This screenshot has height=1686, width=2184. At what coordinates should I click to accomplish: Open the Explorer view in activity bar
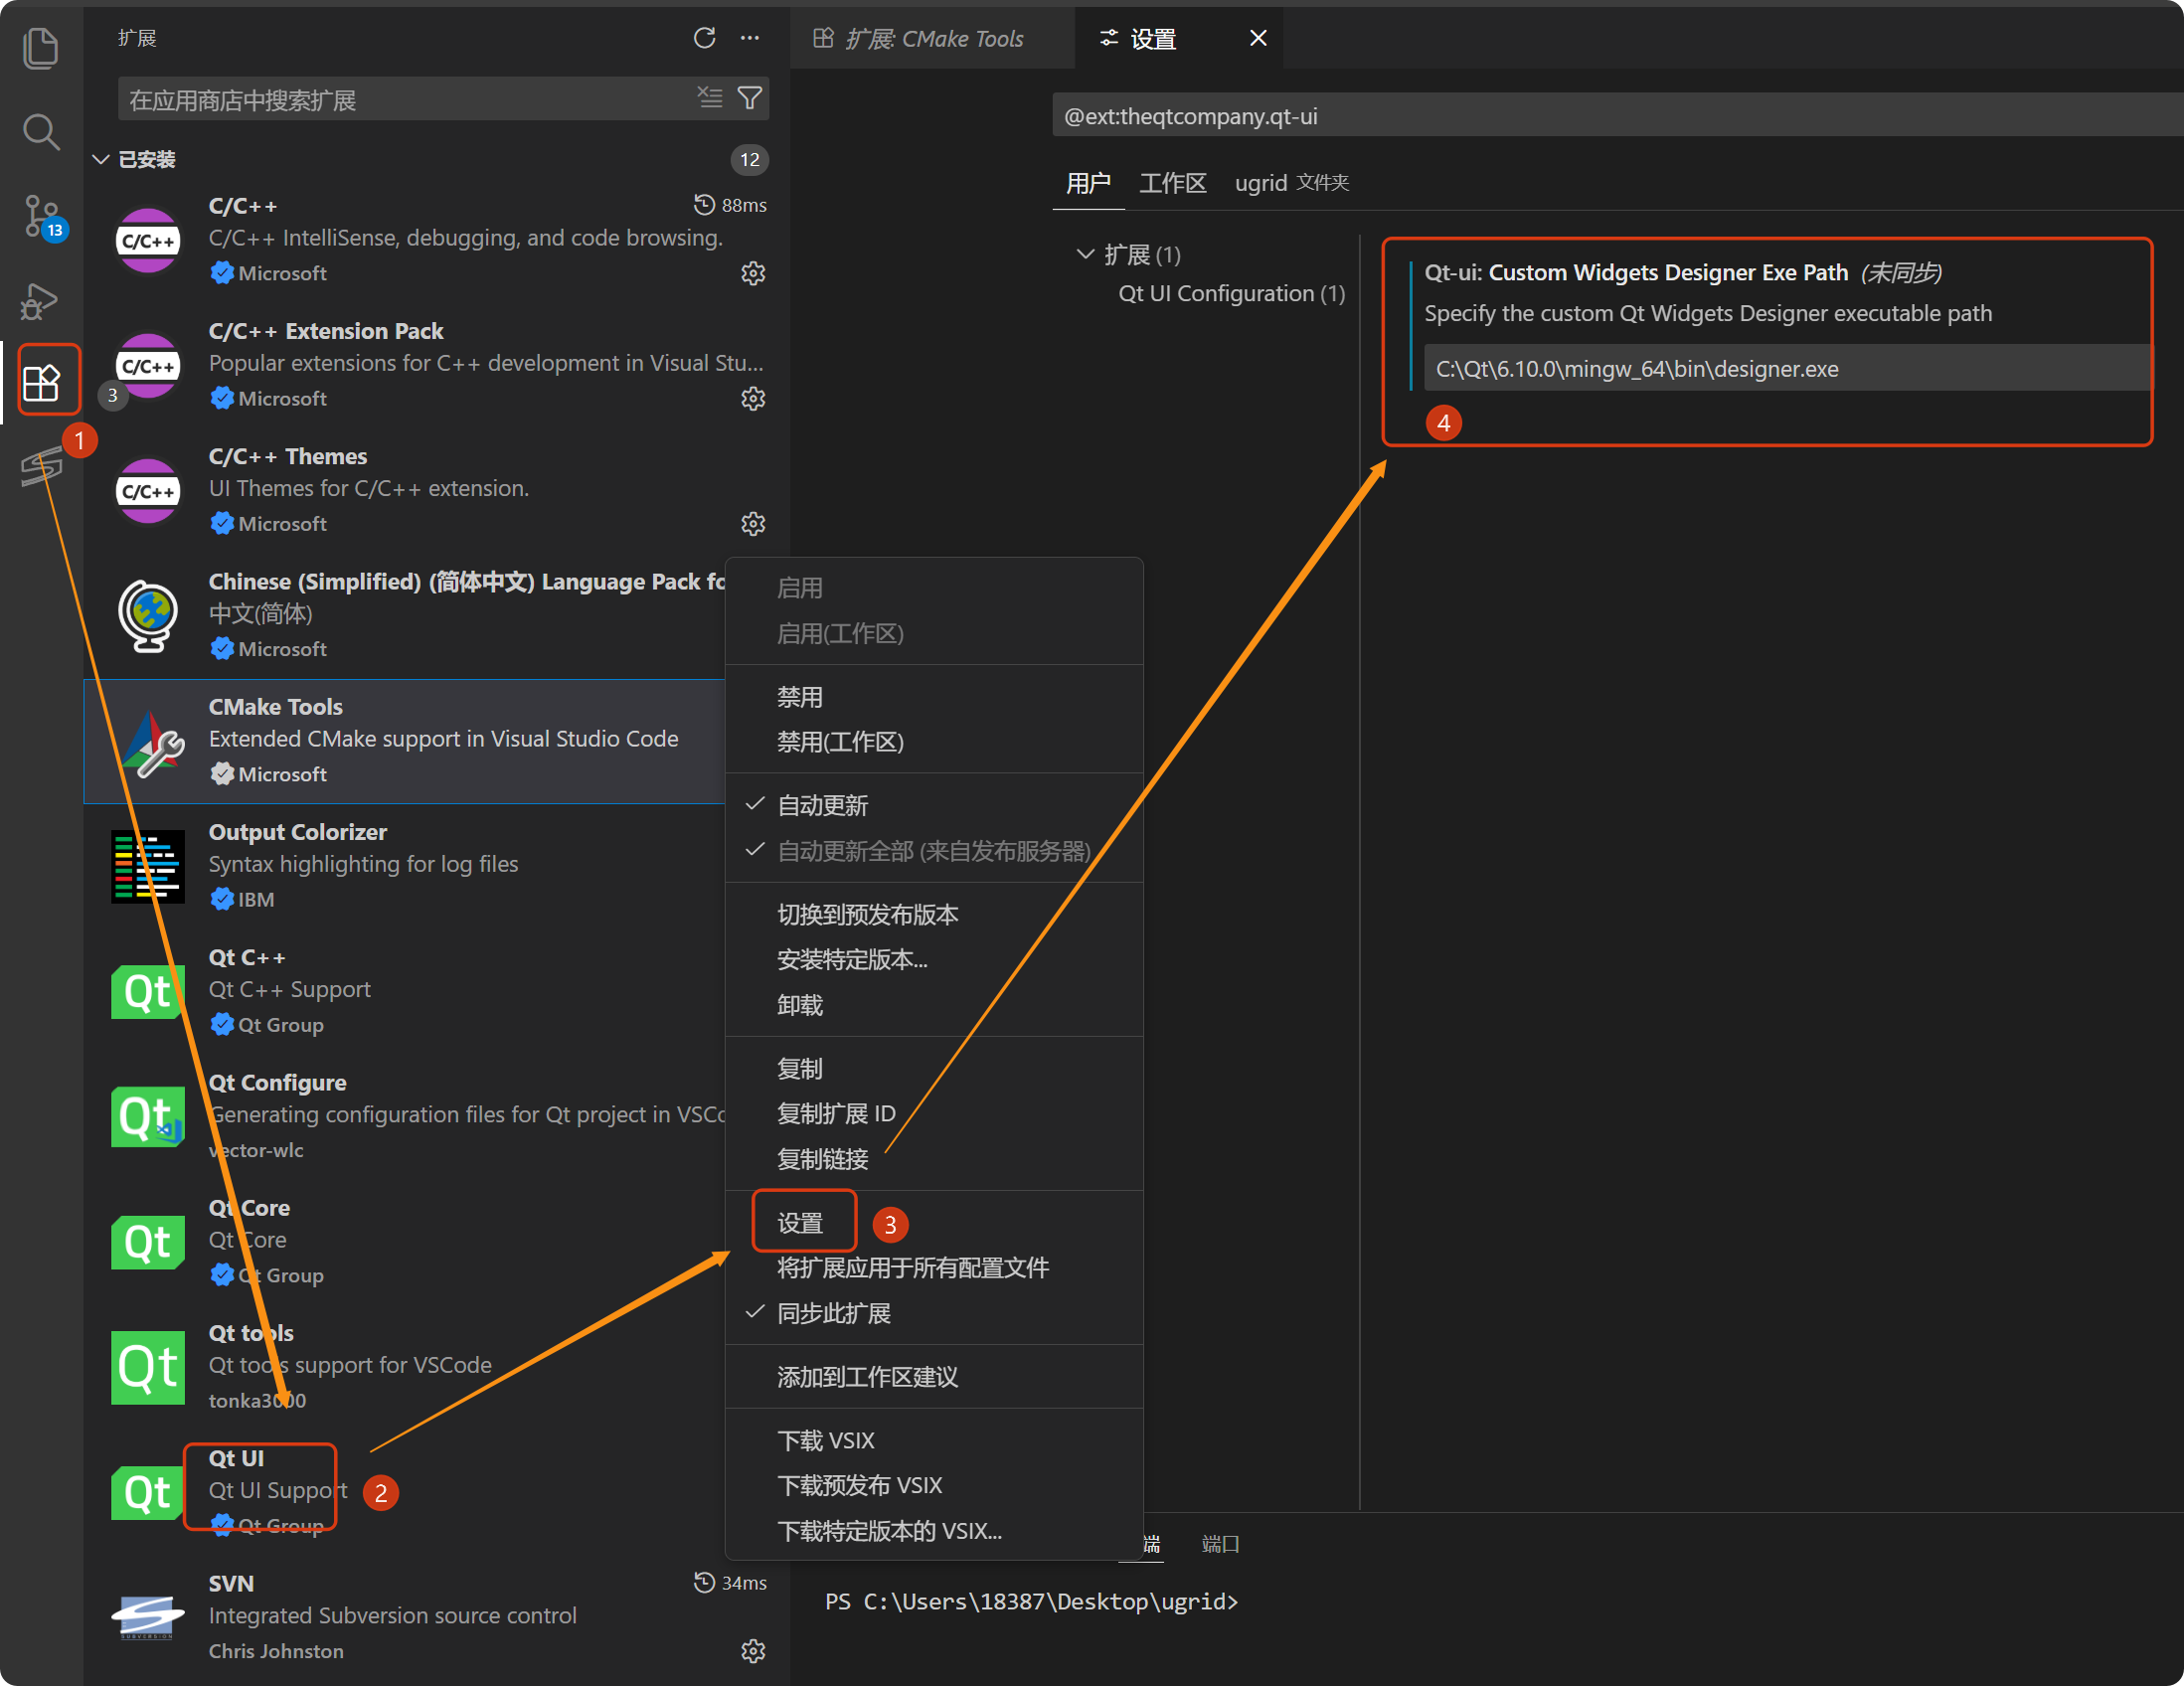(40, 48)
